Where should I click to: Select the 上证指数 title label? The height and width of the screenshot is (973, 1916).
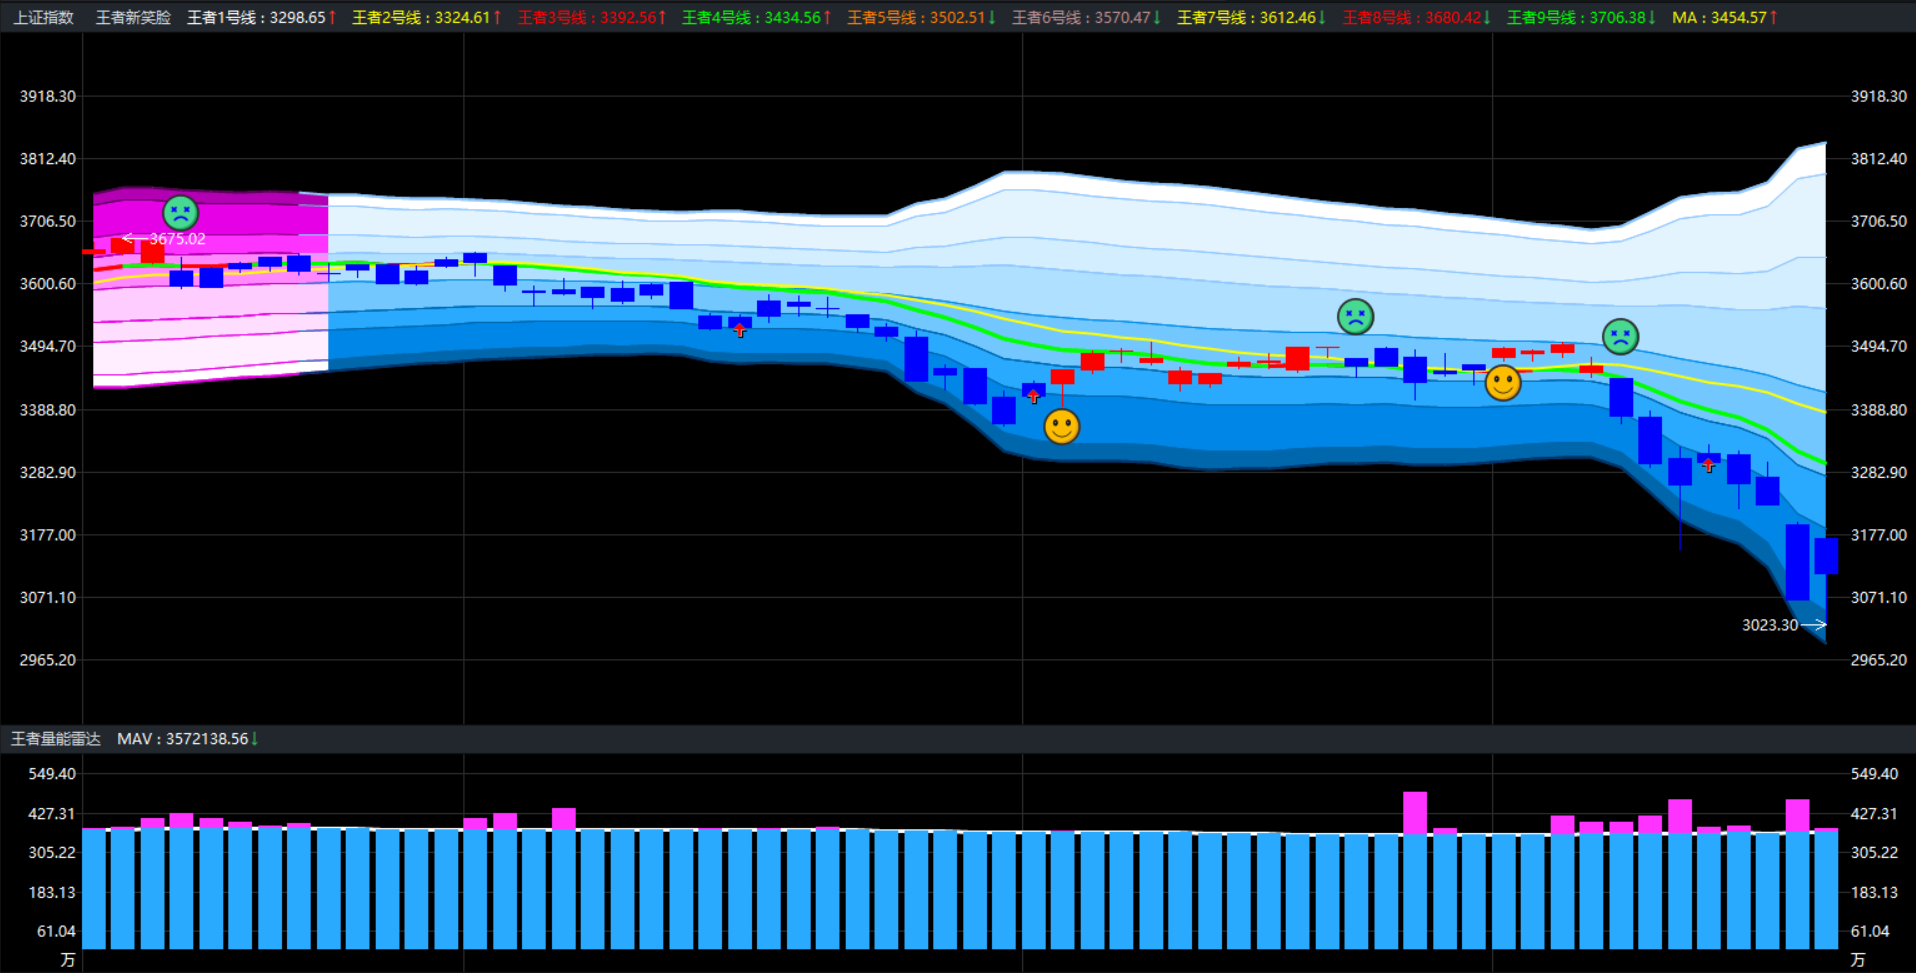coord(44,18)
